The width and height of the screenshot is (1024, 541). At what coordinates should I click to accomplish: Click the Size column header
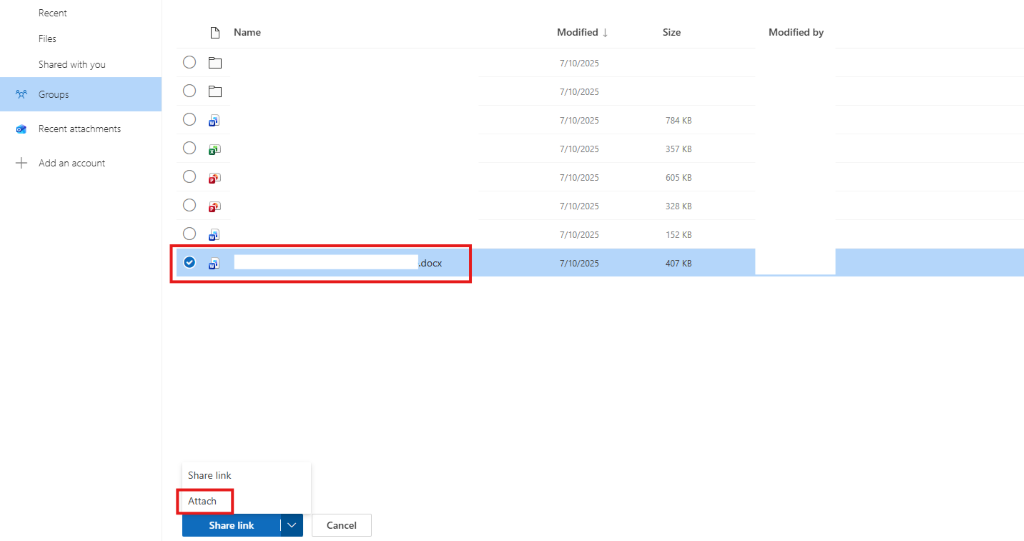[x=671, y=33]
